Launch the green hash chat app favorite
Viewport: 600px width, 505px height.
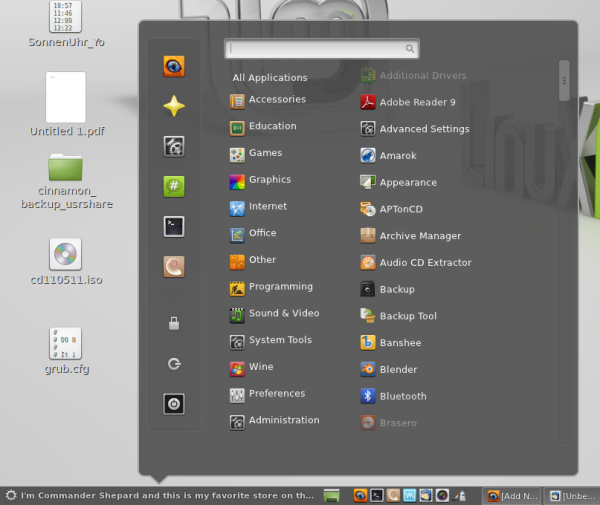pos(174,186)
